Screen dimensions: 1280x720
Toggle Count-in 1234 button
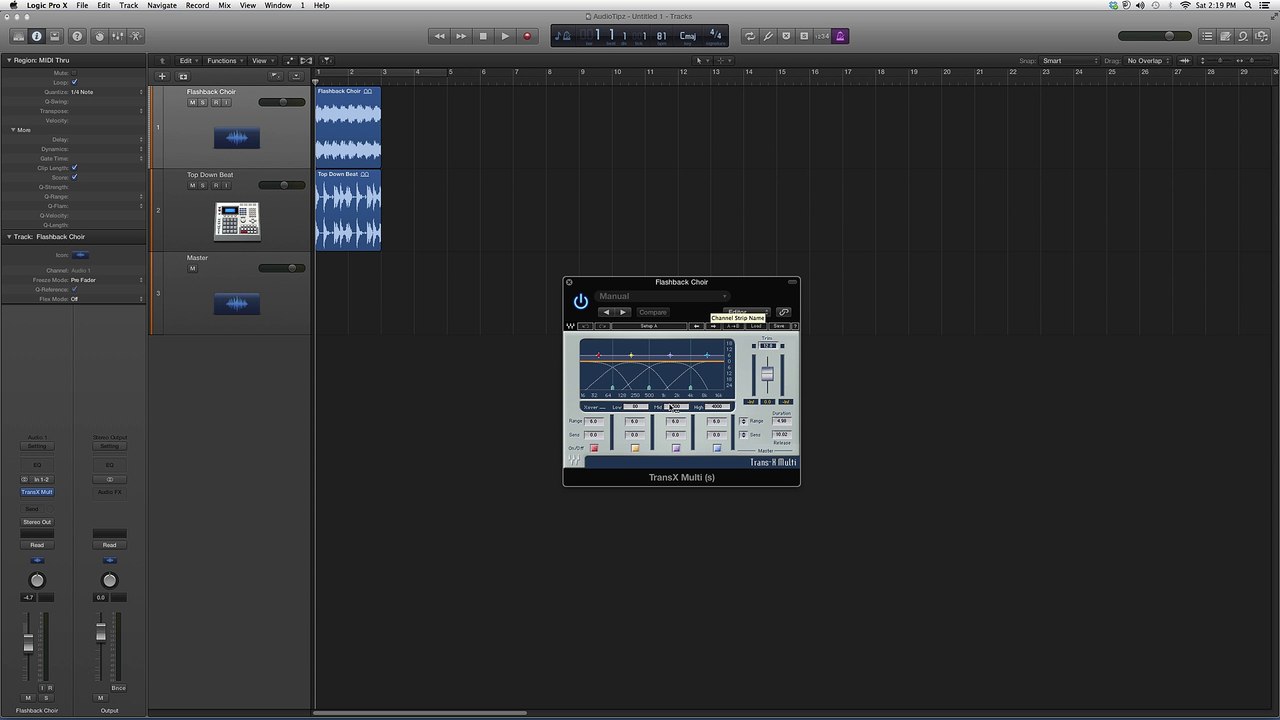pos(822,36)
